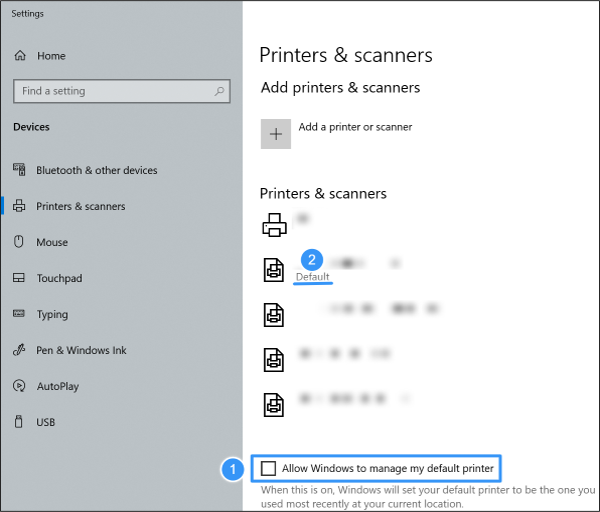Open Printers & scanners sidebar section
The image size is (600, 512).
coord(80,206)
